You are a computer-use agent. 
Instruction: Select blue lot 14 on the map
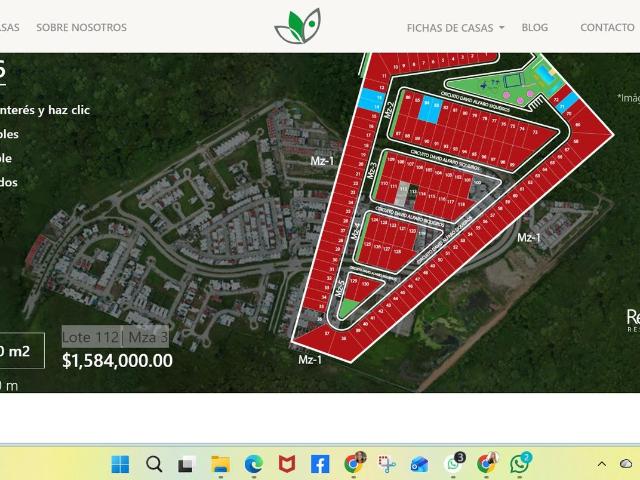pos(371,106)
